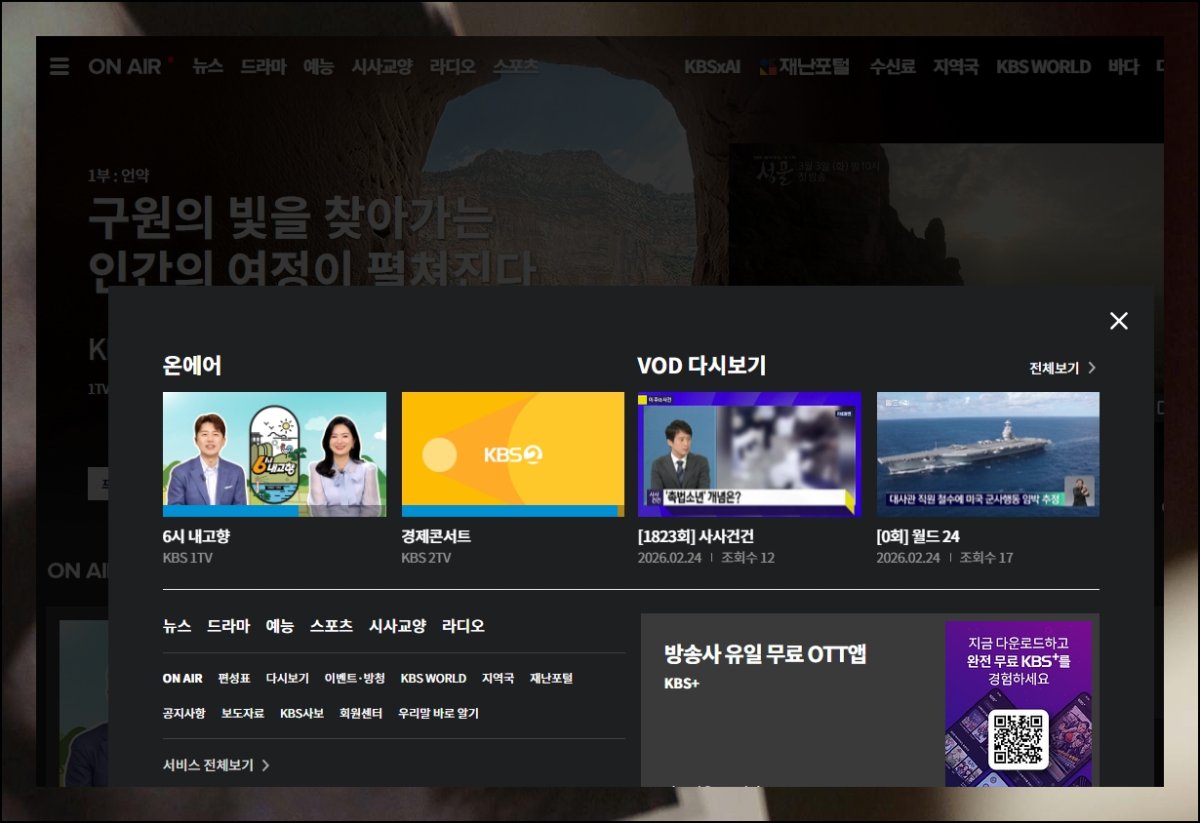Open 재난포털 in the overlay links

click(x=551, y=678)
